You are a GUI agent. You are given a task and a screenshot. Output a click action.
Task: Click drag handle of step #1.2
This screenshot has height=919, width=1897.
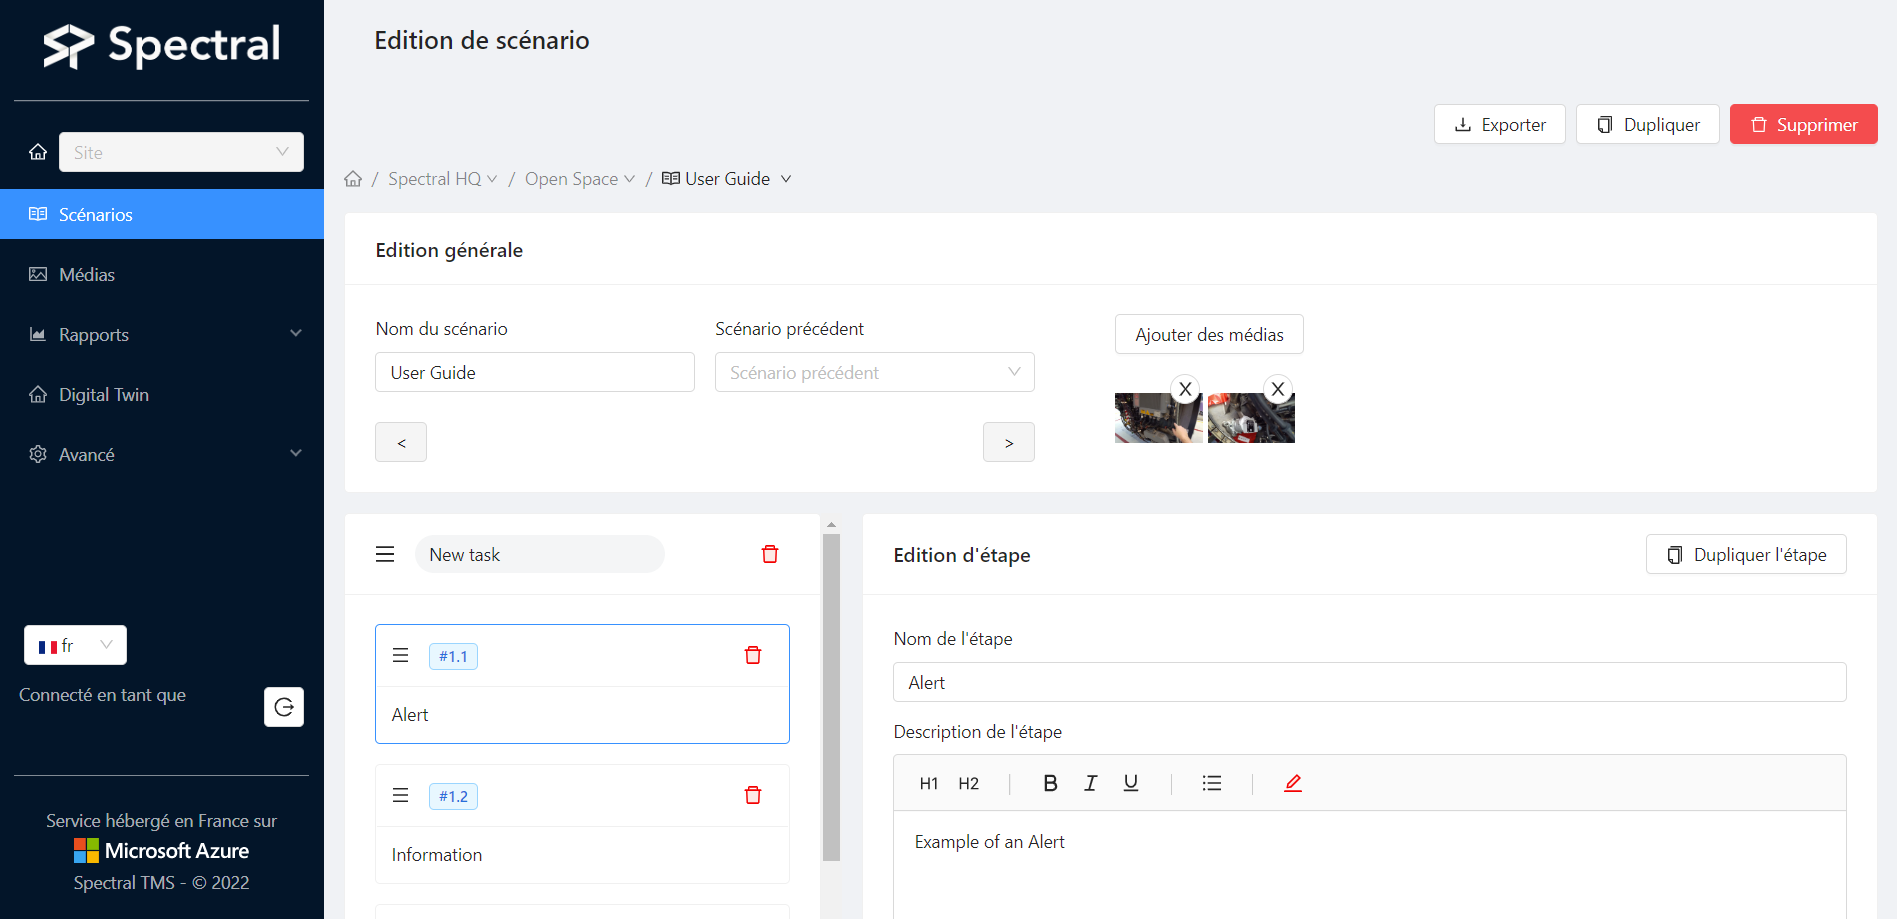click(x=401, y=795)
